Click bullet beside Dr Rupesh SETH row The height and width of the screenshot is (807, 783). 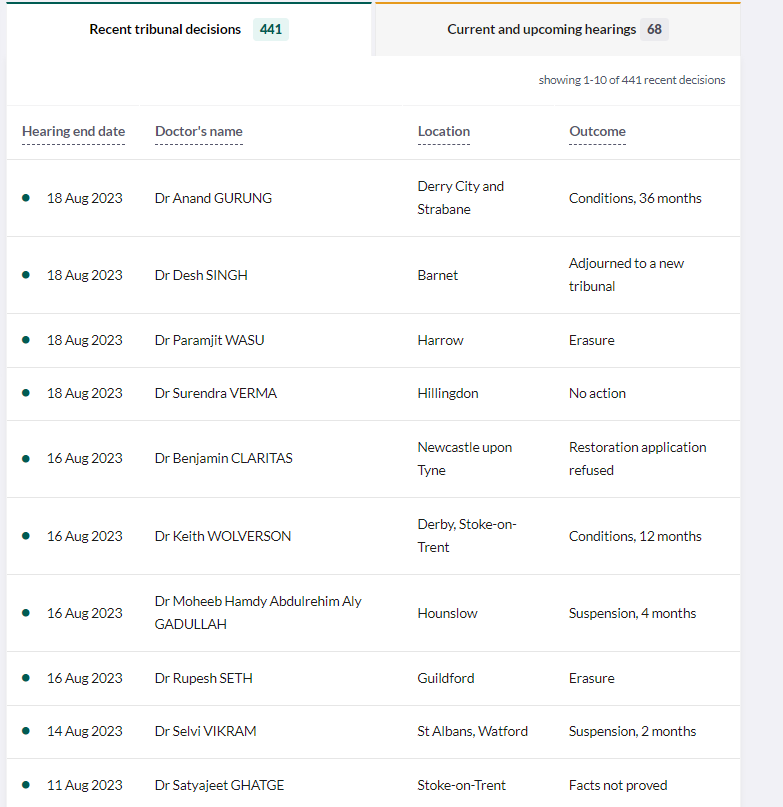[x=26, y=678]
